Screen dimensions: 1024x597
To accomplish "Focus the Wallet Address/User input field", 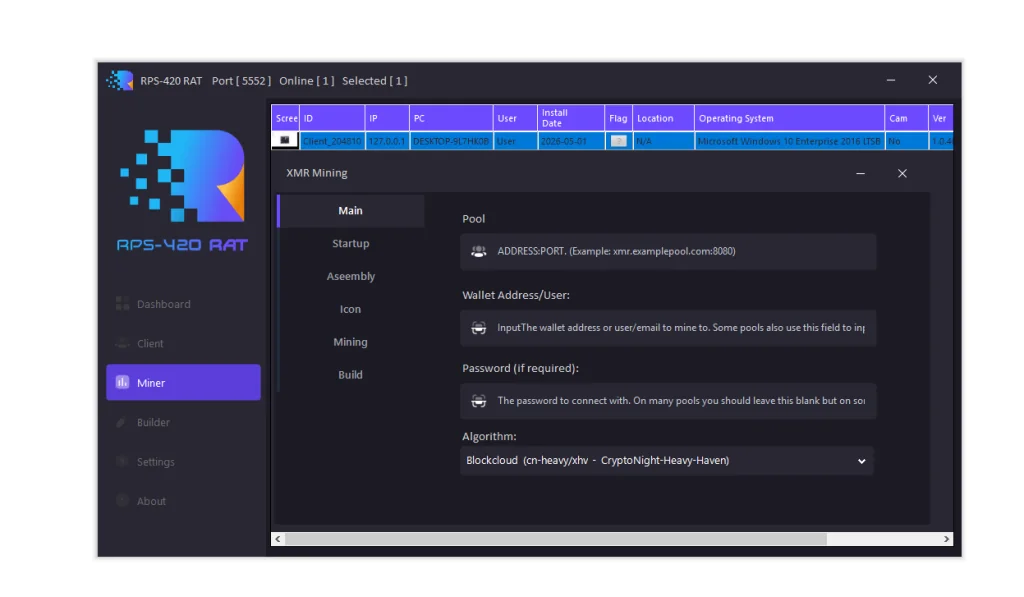I will point(668,328).
